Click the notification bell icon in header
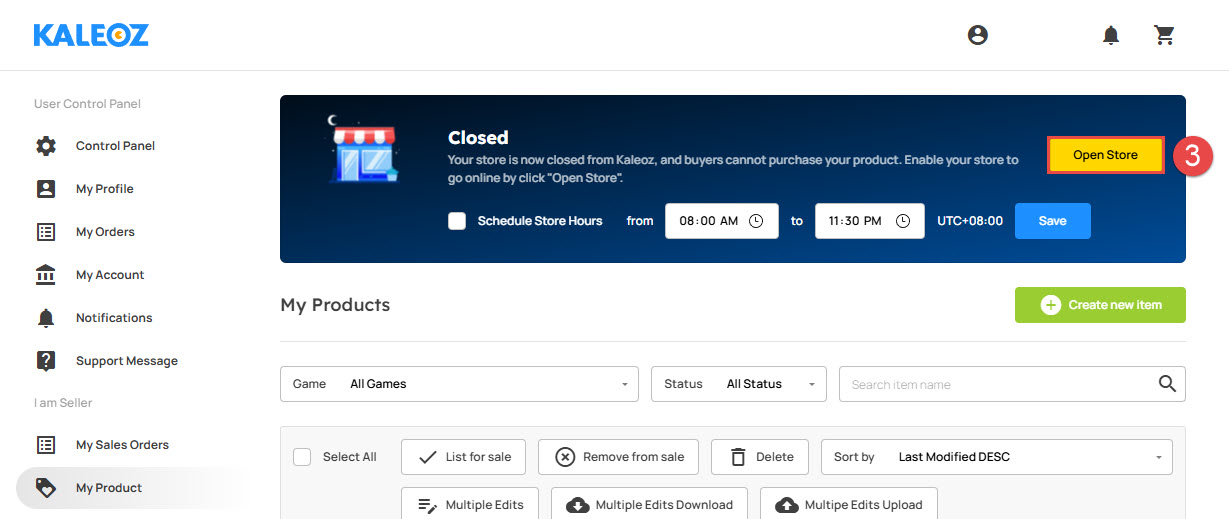This screenshot has width=1229, height=519. pyautogui.click(x=1111, y=35)
